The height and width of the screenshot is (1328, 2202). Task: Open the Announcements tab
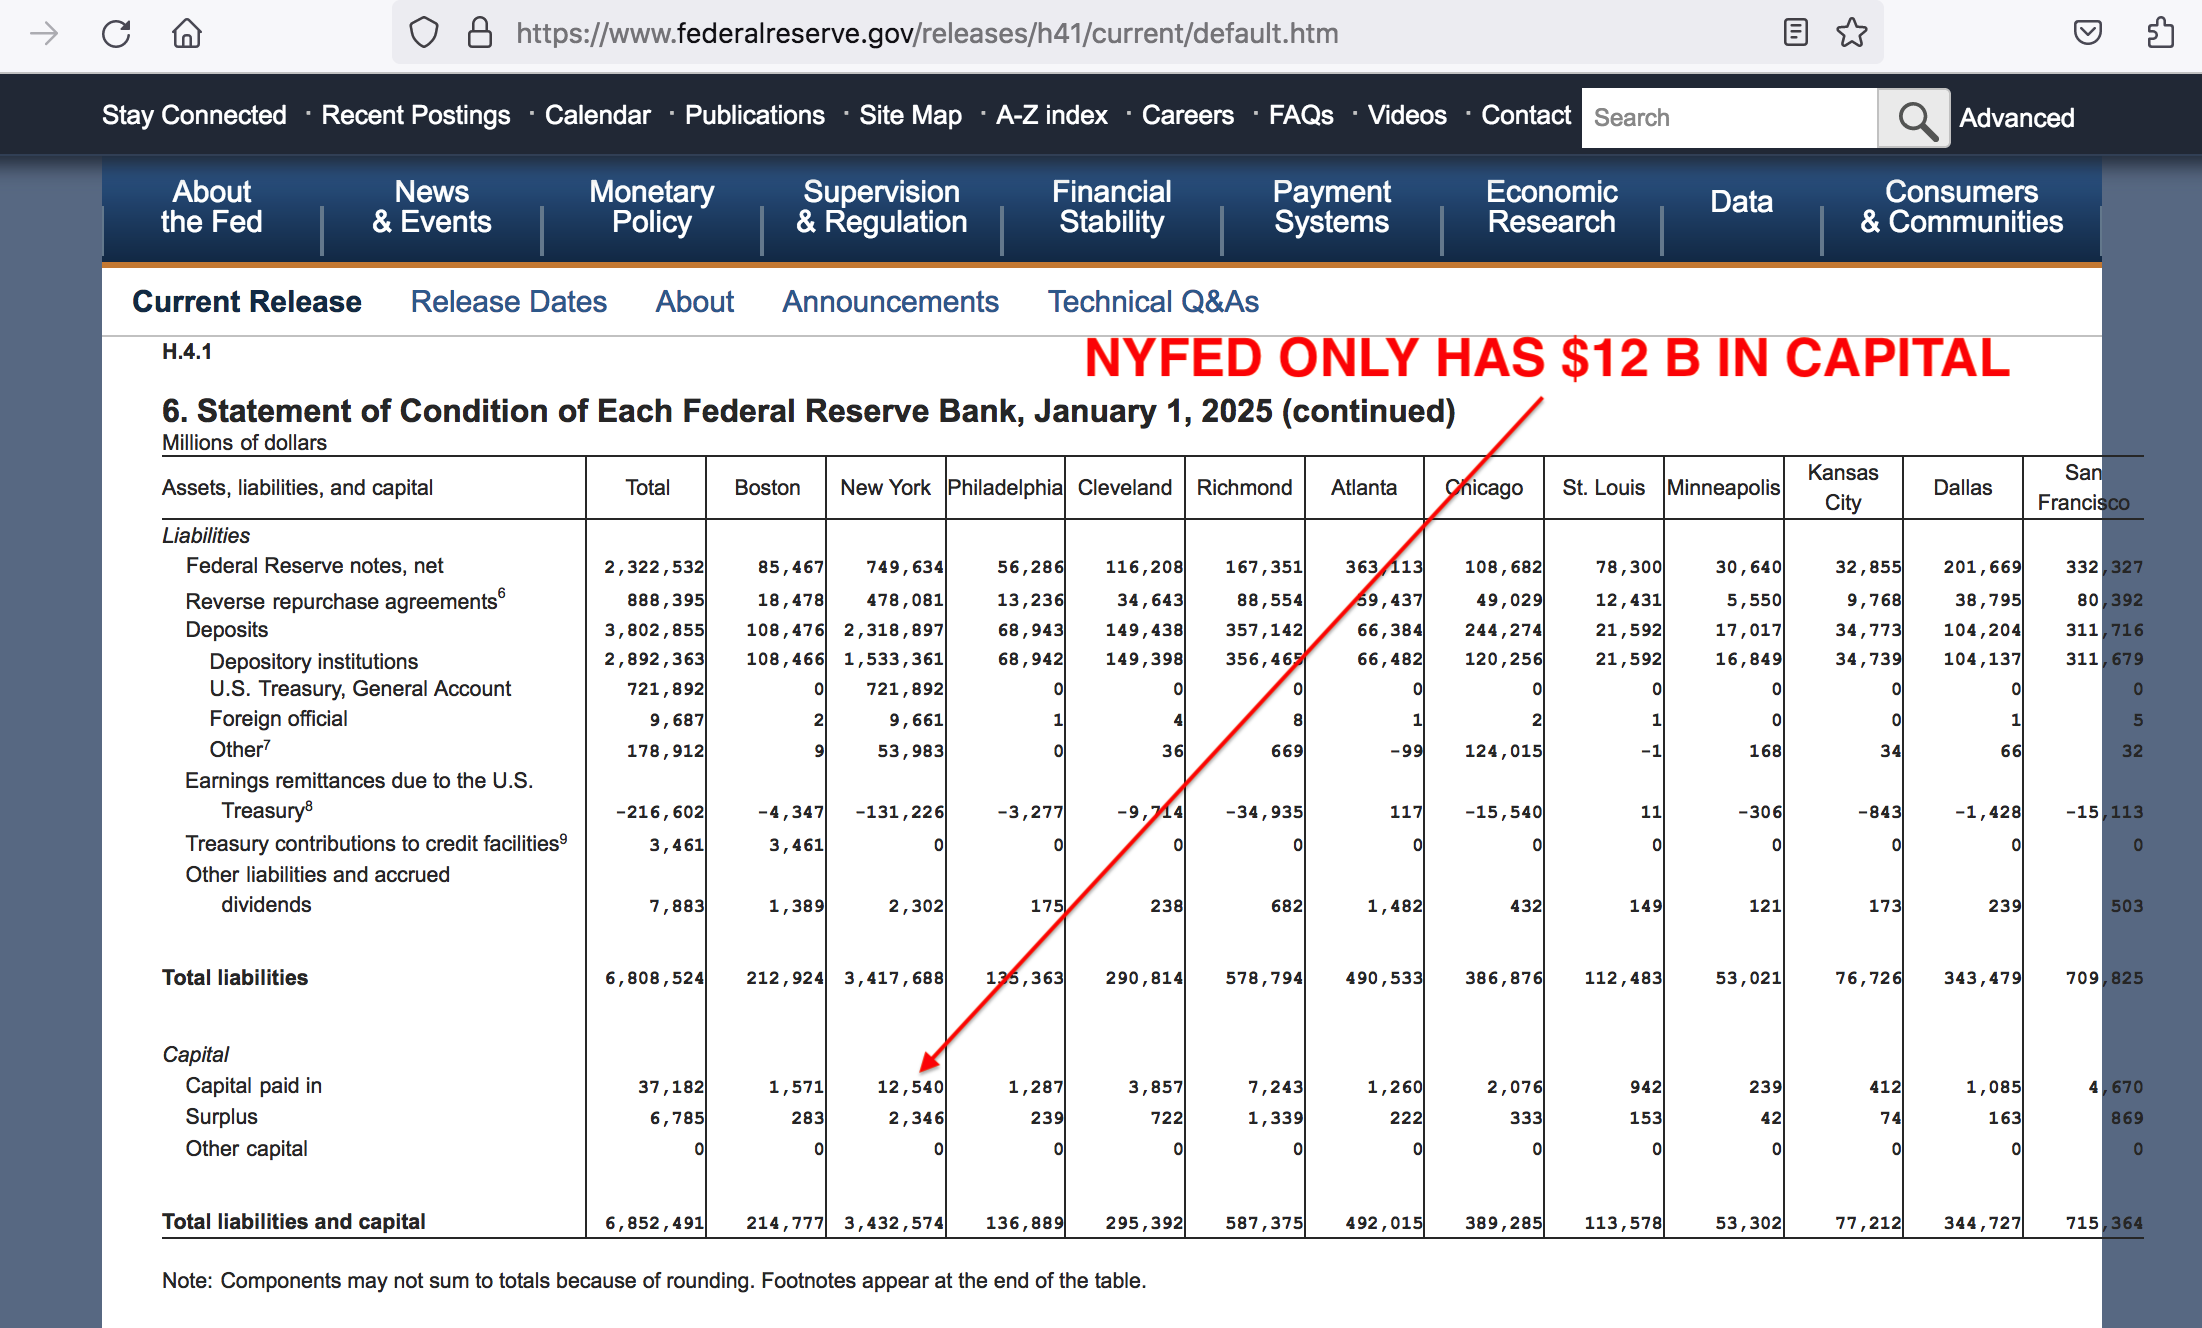click(x=890, y=302)
